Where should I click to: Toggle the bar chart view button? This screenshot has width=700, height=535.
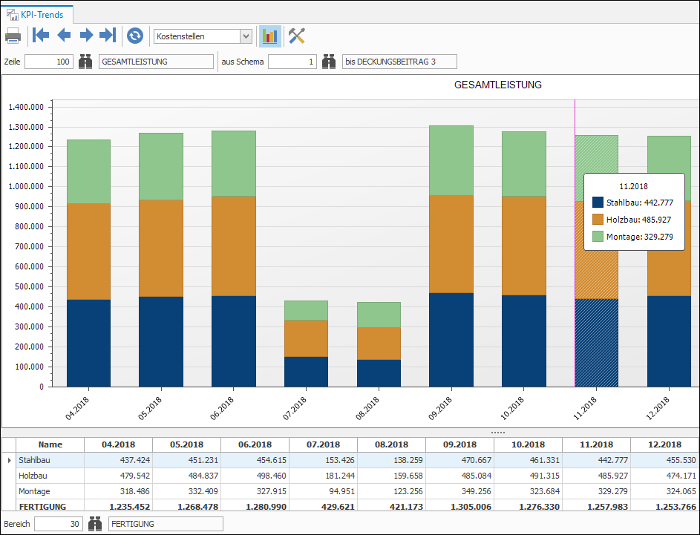pyautogui.click(x=270, y=36)
